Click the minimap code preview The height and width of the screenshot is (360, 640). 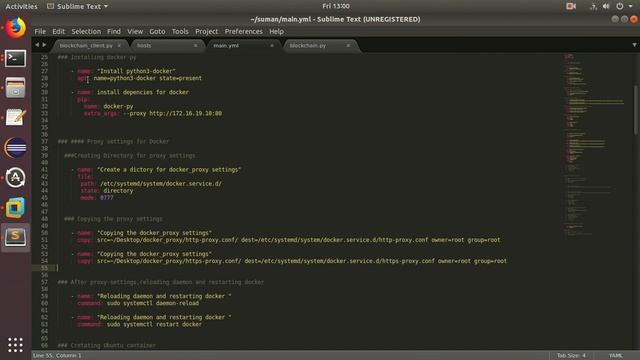(594, 145)
